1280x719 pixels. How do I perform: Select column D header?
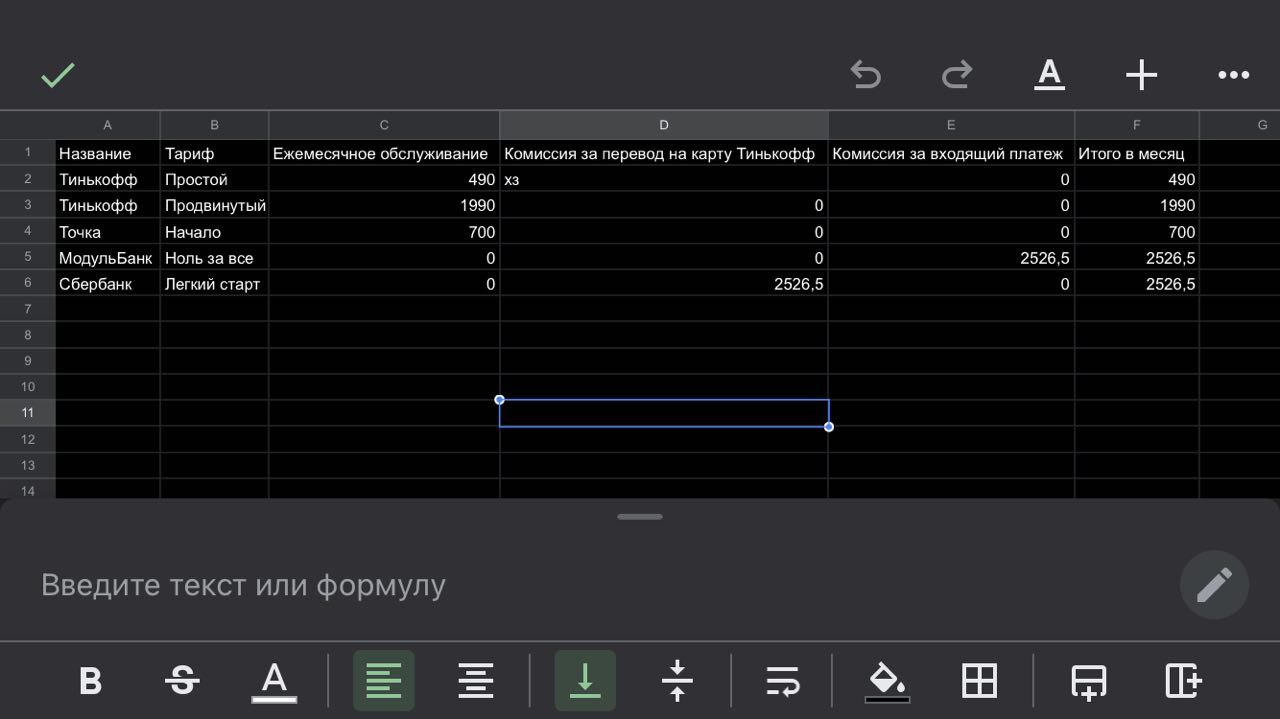click(x=664, y=125)
